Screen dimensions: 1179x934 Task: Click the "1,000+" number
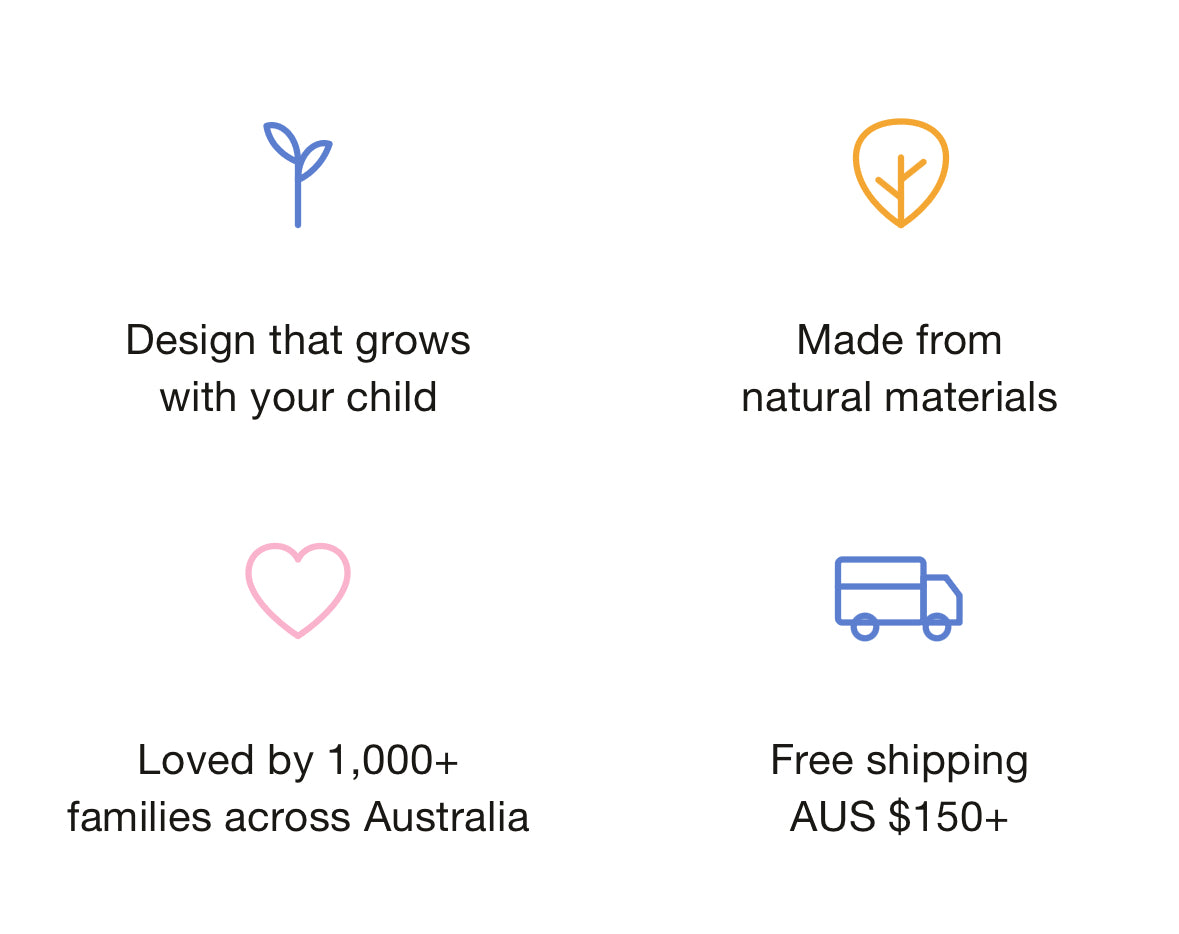click(x=393, y=761)
